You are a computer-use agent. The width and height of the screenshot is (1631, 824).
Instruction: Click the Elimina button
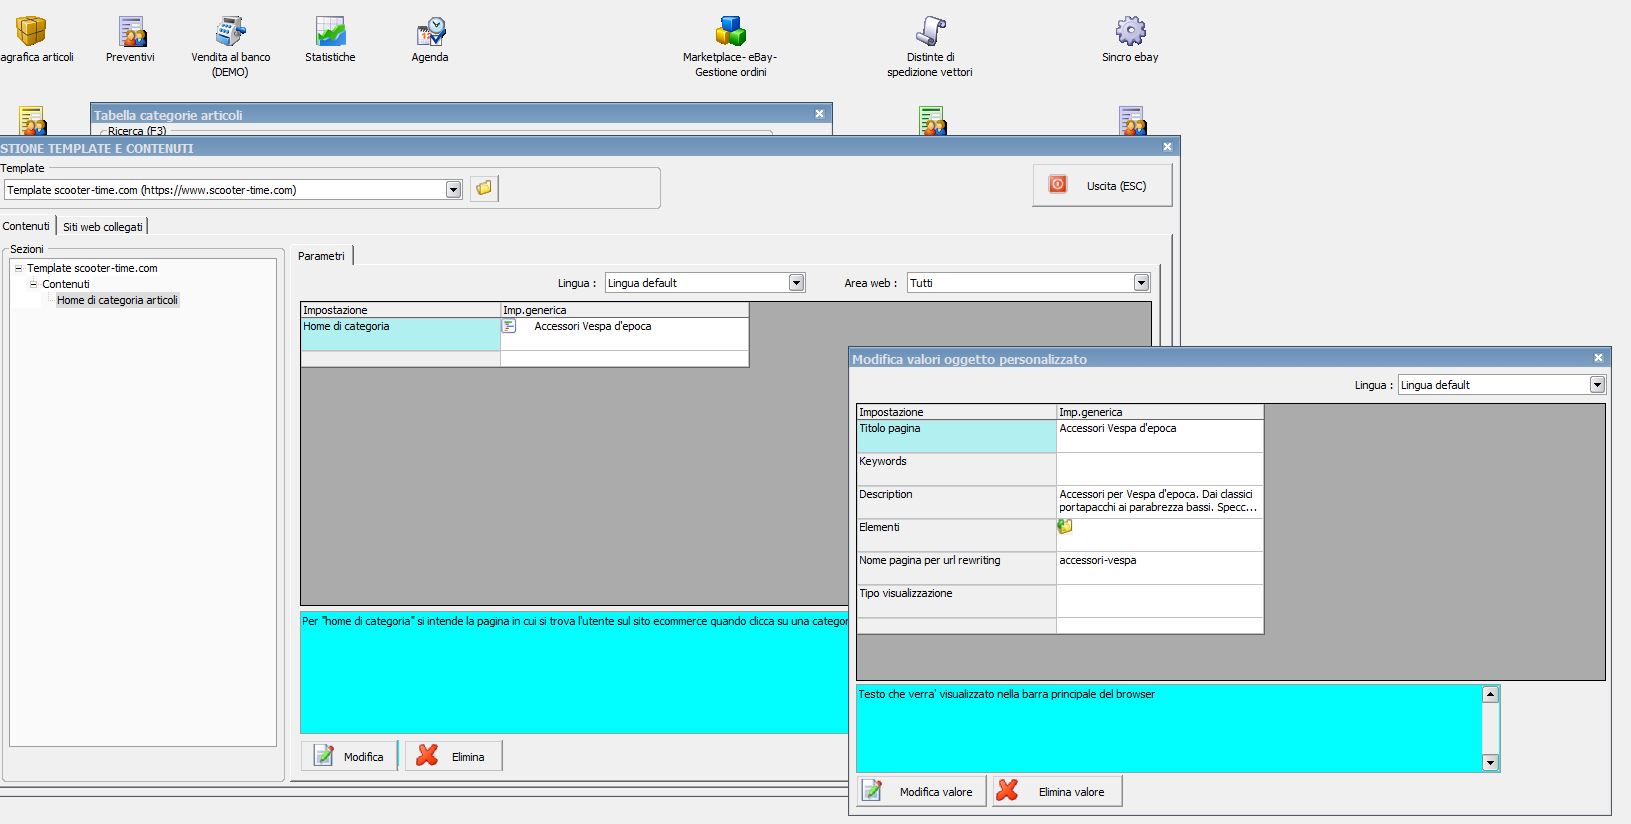453,756
